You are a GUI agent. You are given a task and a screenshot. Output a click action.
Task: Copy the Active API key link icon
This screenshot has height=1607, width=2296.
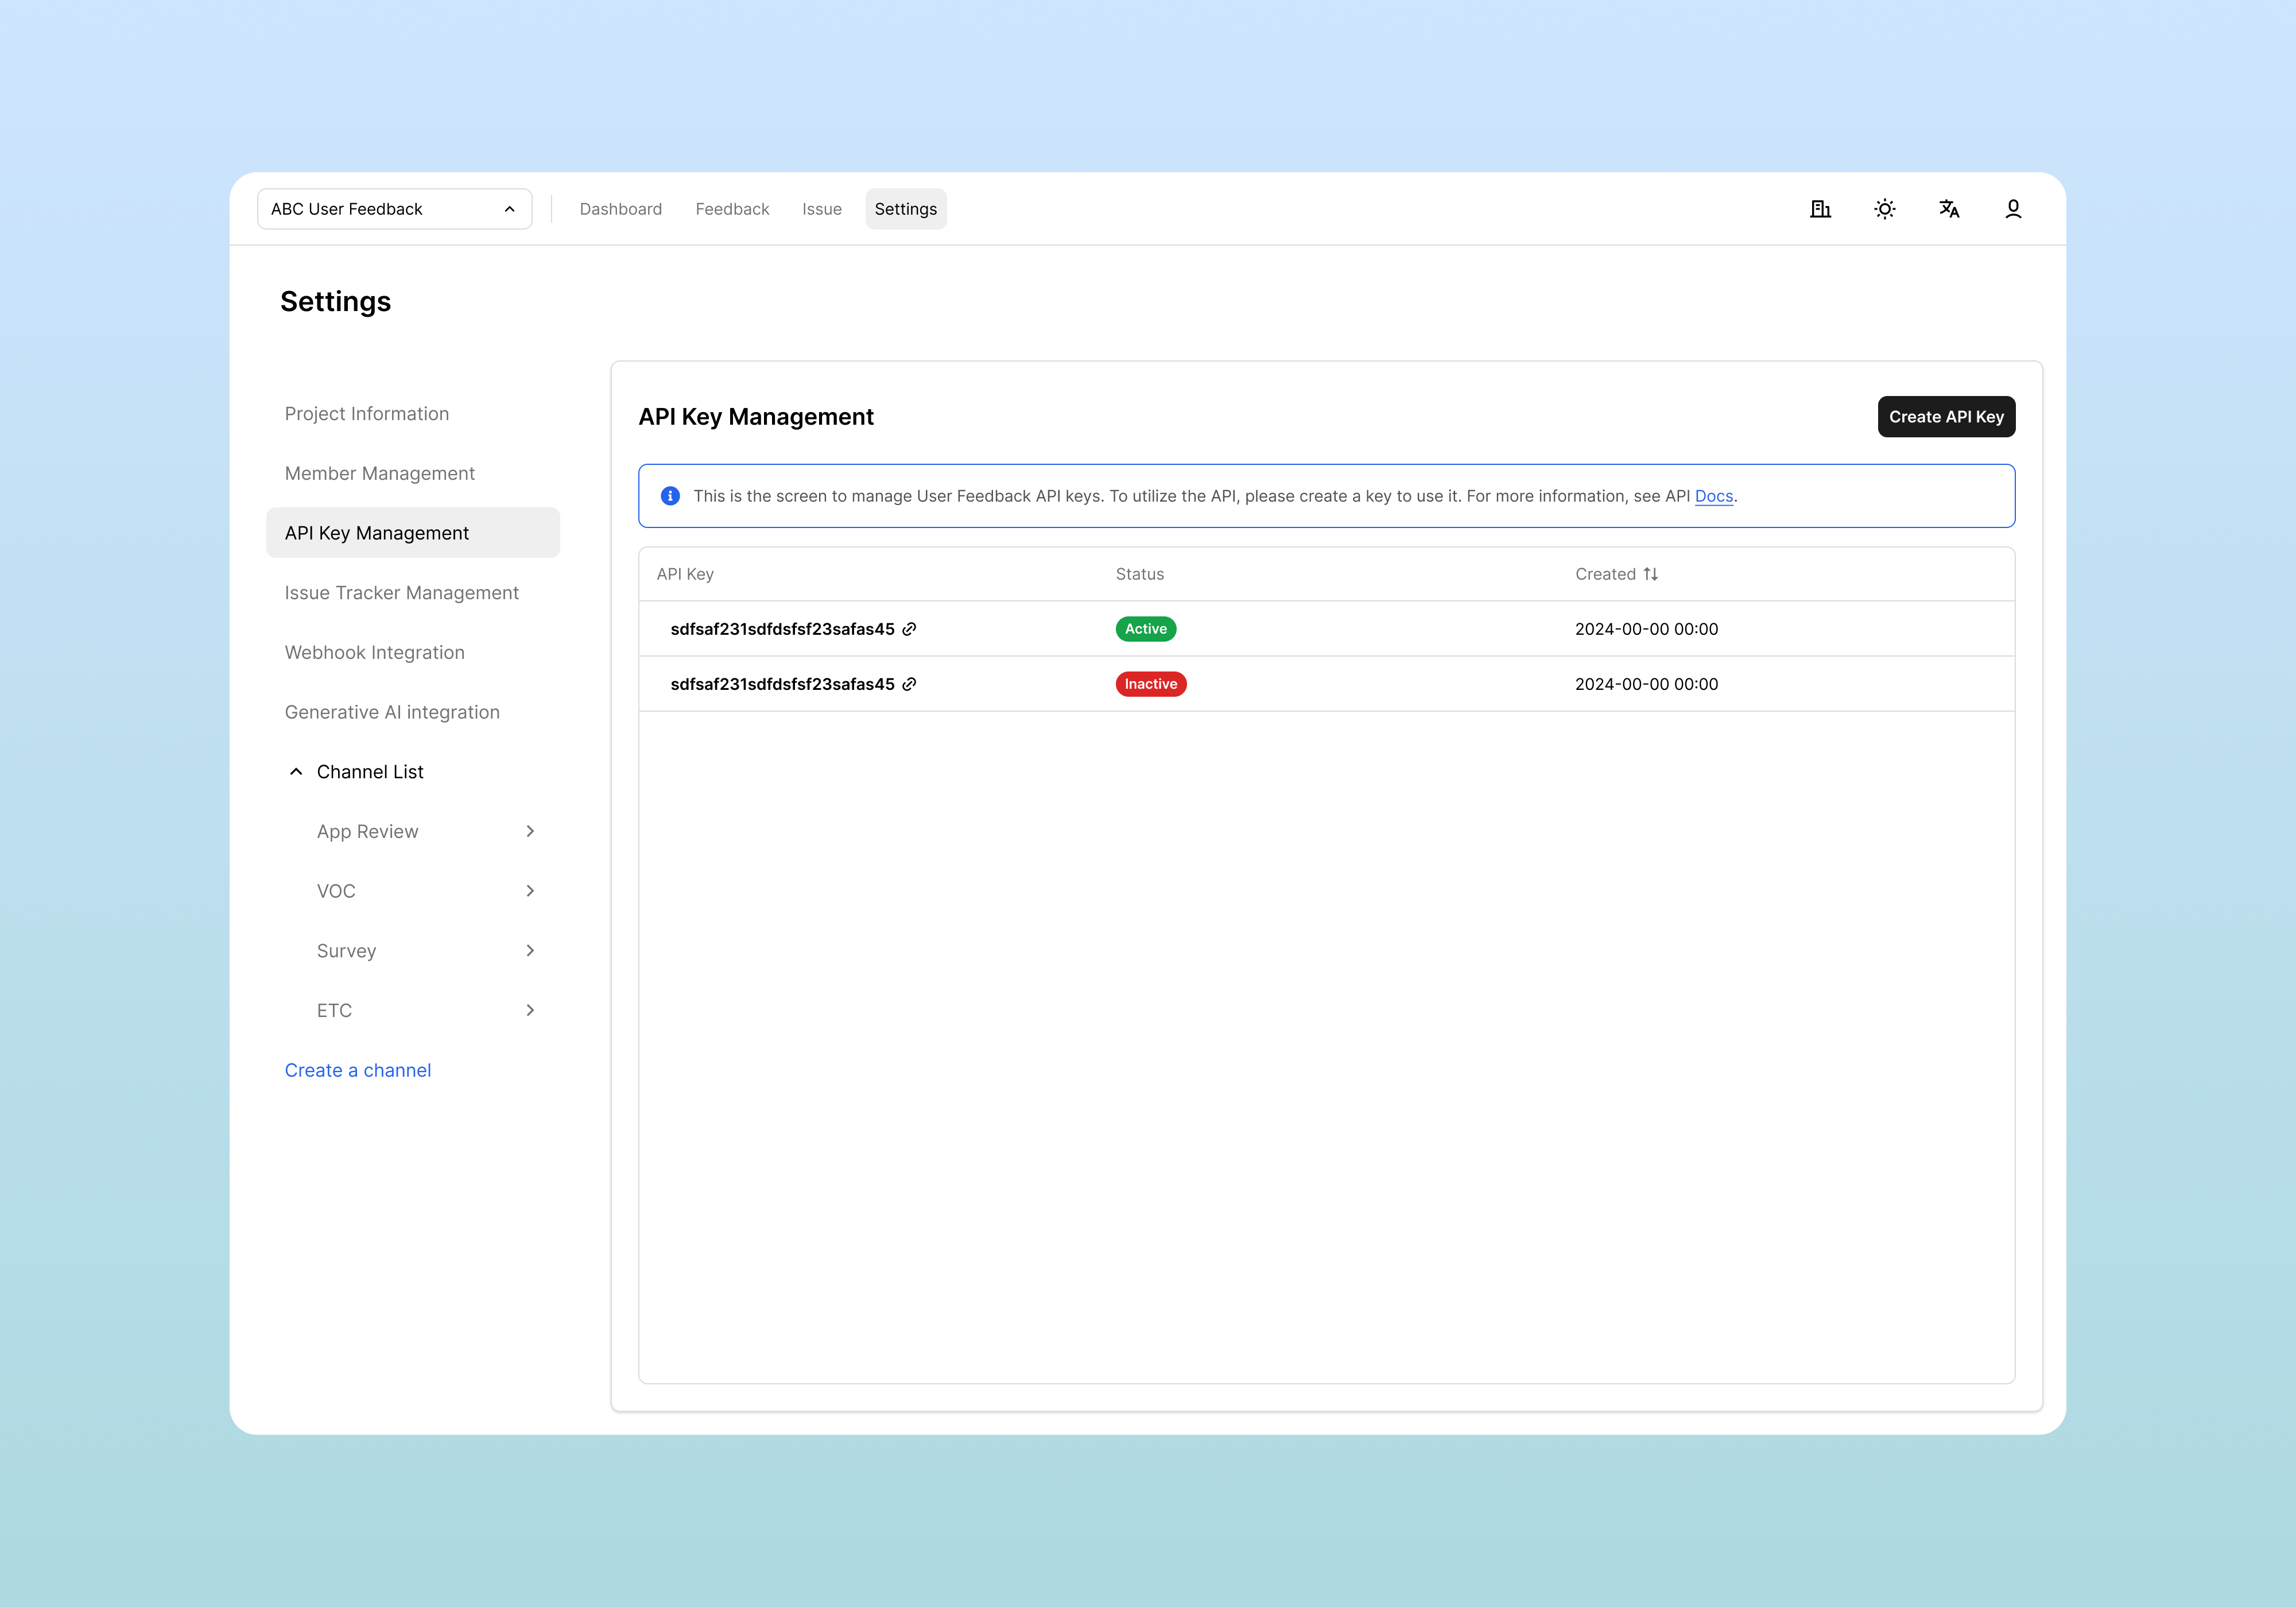coord(909,629)
